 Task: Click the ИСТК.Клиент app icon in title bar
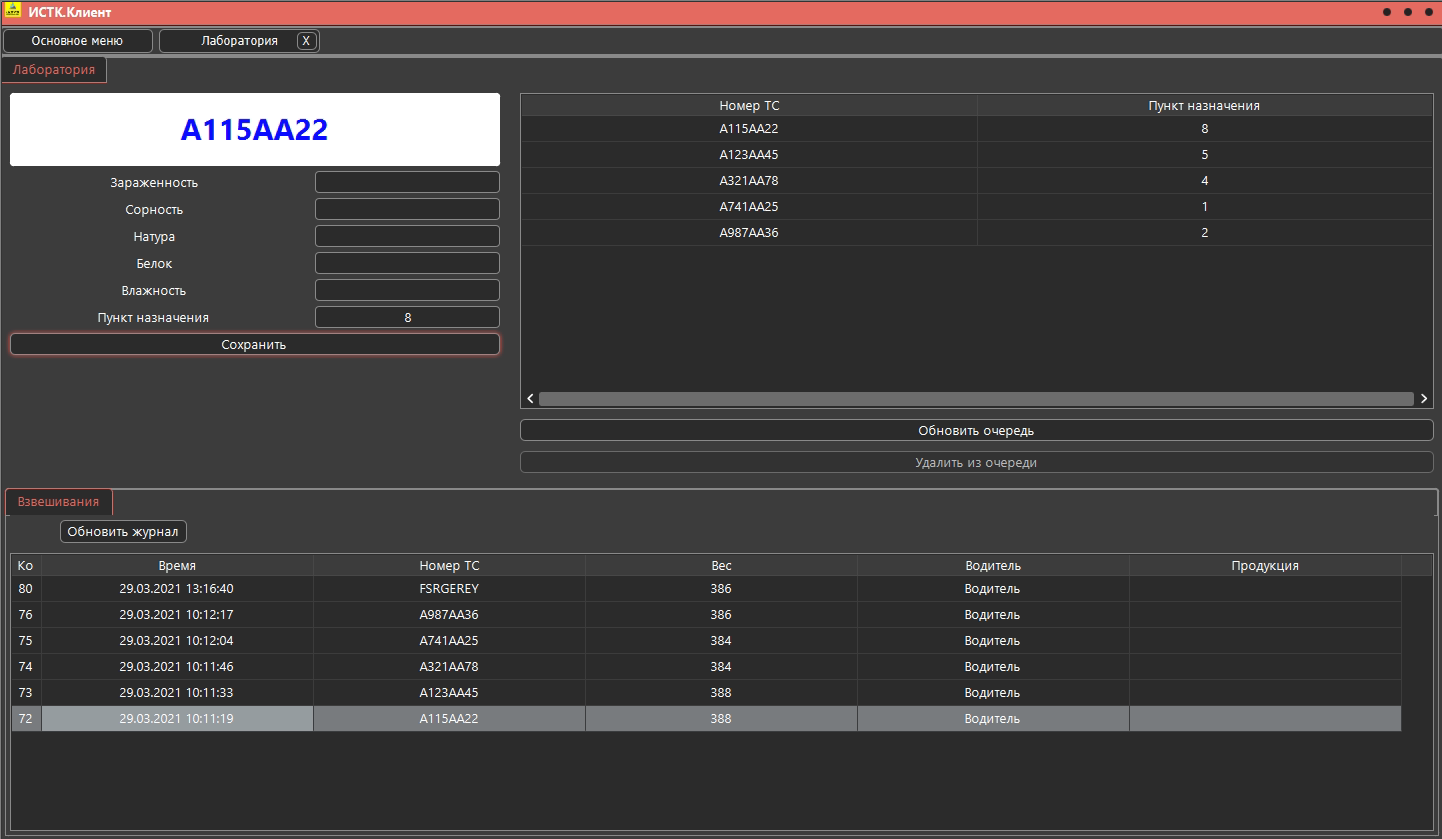(13, 12)
